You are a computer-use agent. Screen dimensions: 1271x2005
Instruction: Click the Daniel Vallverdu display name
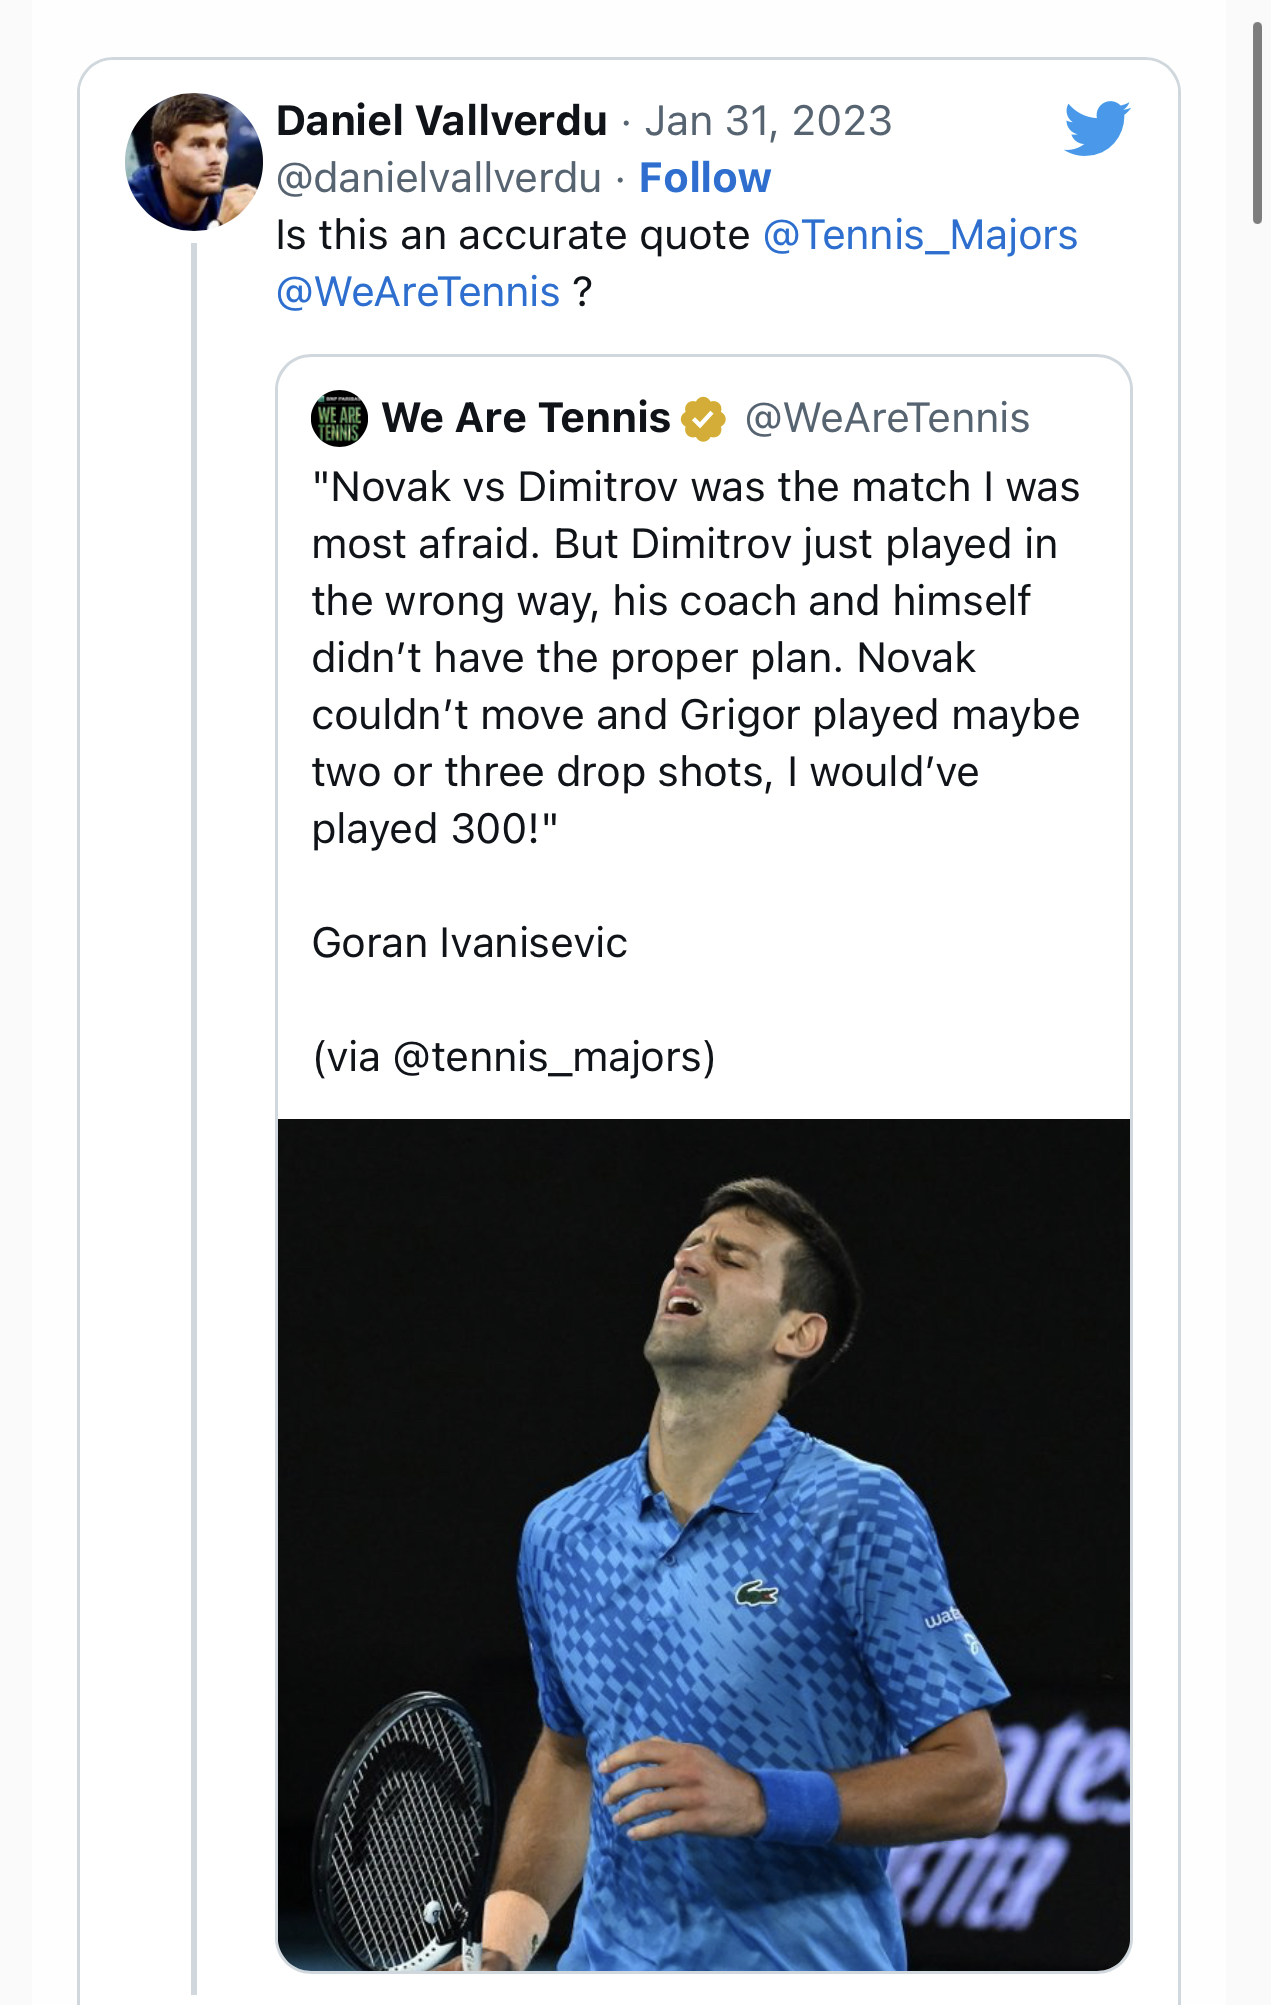442,121
